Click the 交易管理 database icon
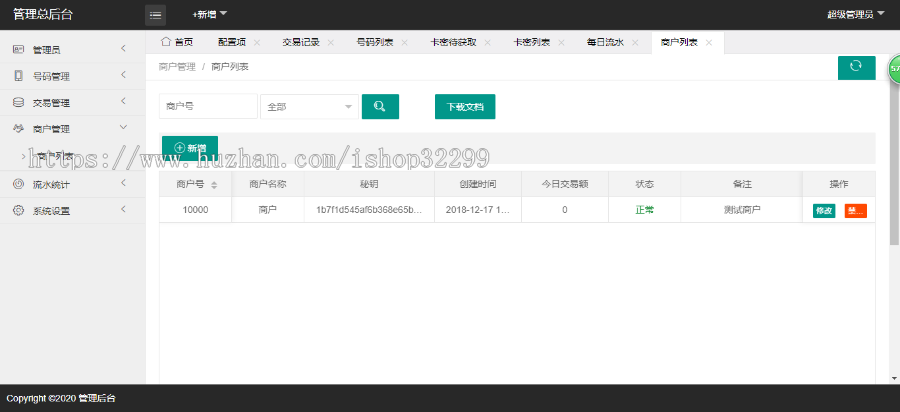 (x=18, y=103)
